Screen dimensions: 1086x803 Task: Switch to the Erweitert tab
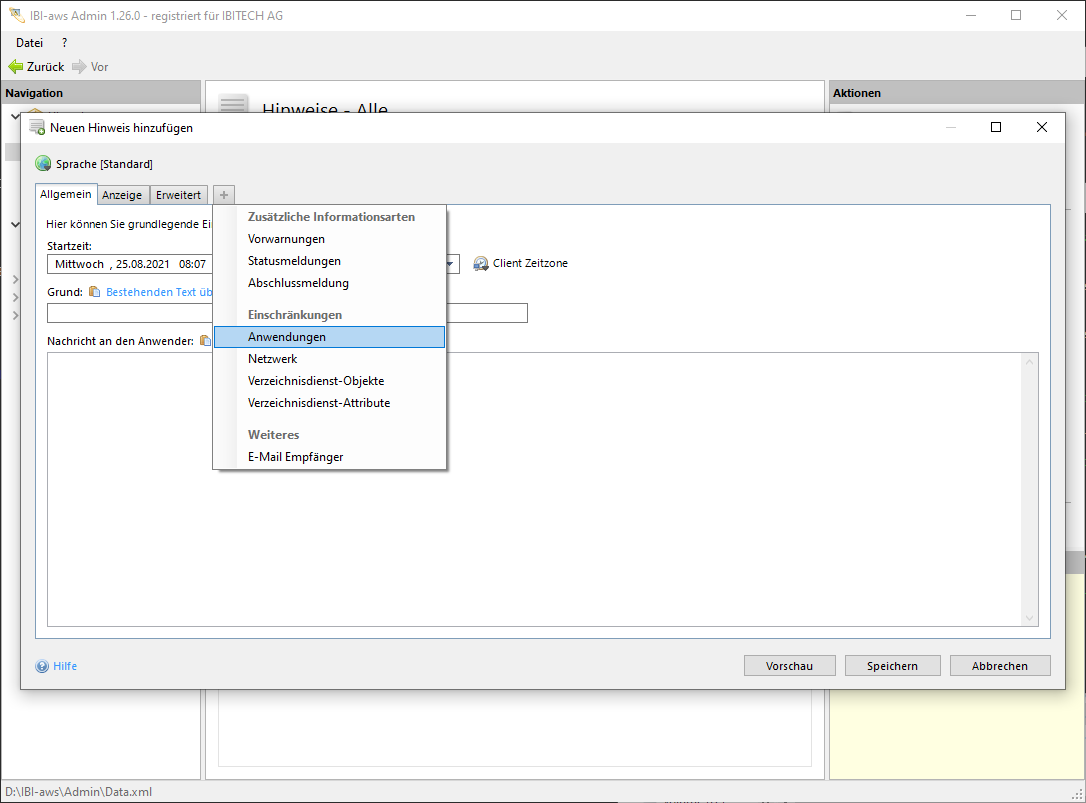coord(179,195)
